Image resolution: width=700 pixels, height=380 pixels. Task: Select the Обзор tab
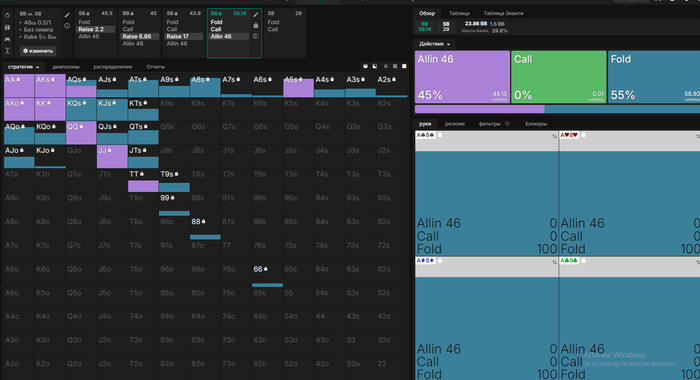[427, 13]
